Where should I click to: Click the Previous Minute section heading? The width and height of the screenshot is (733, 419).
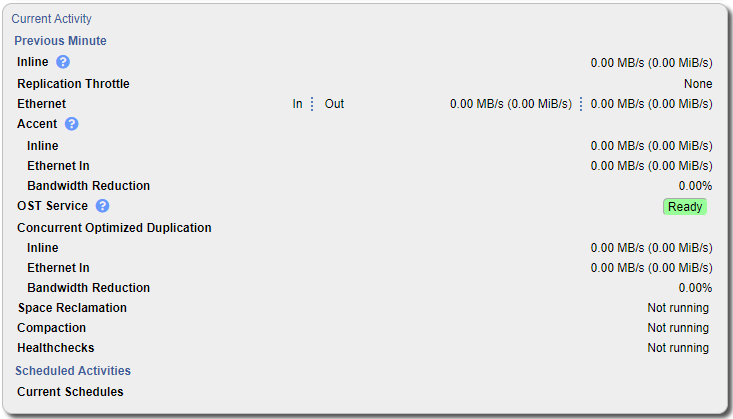tap(60, 41)
